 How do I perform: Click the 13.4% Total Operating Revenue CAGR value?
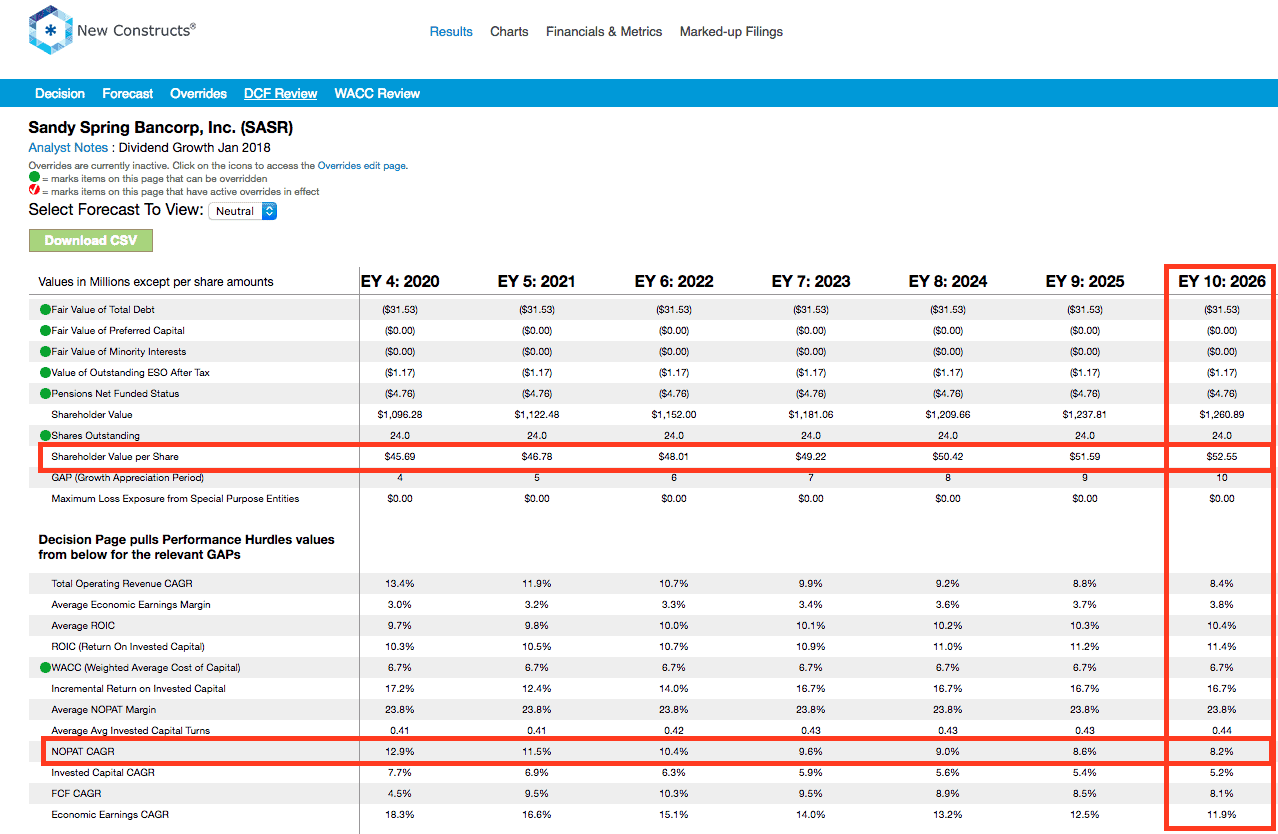point(400,584)
